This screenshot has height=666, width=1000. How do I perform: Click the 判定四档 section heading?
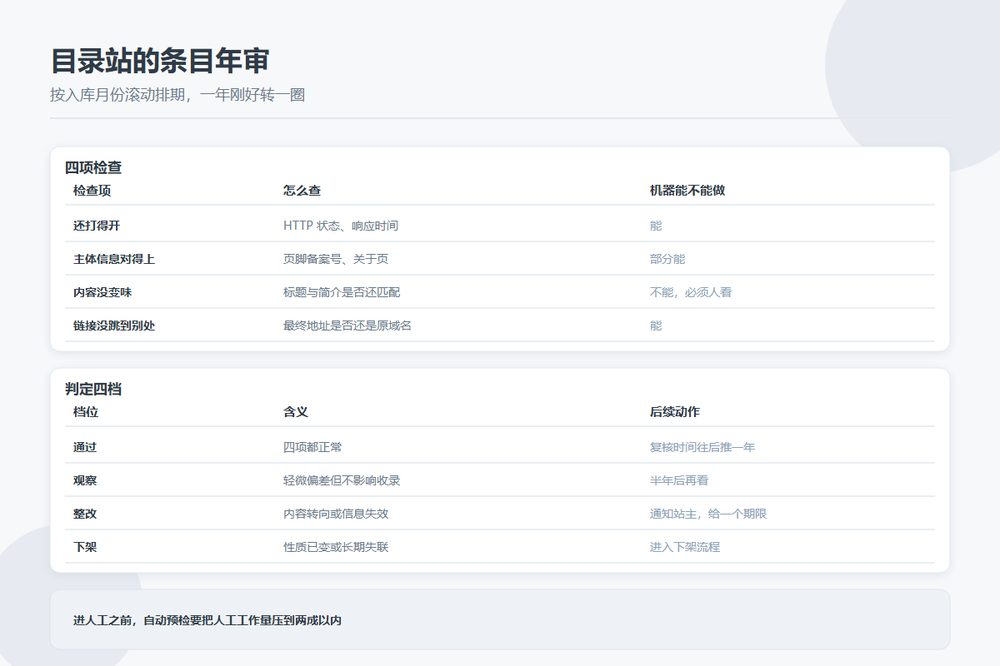point(93,388)
